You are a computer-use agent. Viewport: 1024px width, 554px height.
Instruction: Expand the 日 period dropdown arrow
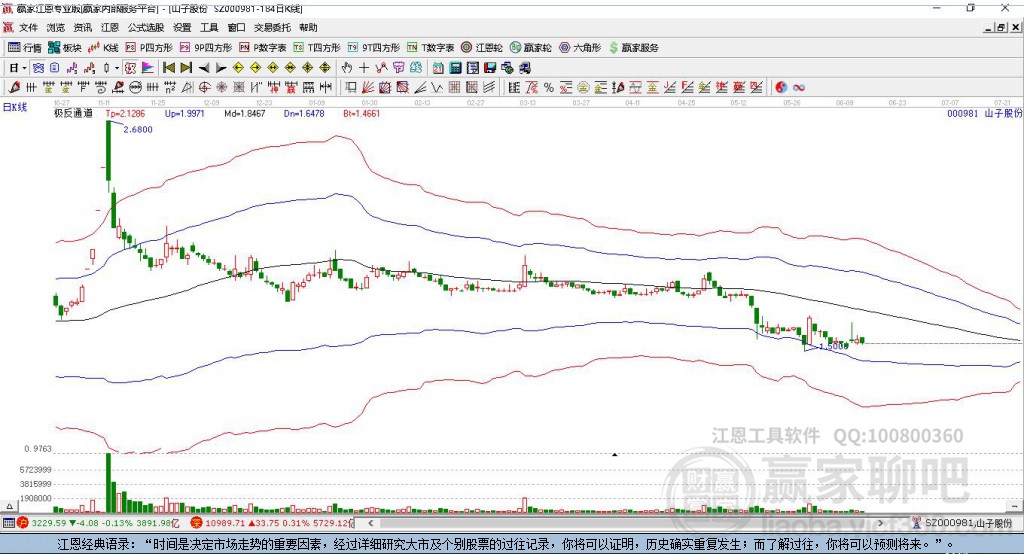[24, 68]
